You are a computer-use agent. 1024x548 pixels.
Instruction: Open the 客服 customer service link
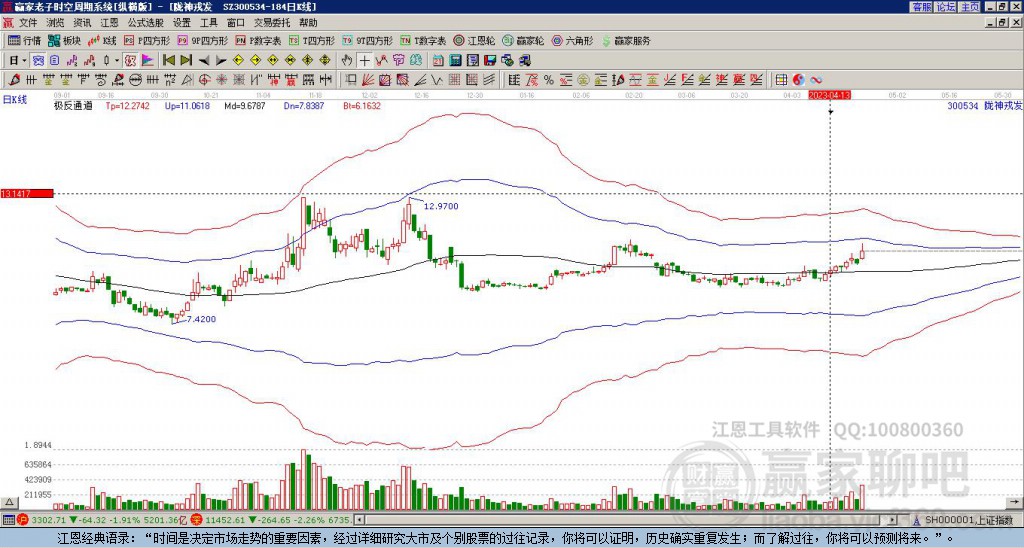[x=921, y=7]
